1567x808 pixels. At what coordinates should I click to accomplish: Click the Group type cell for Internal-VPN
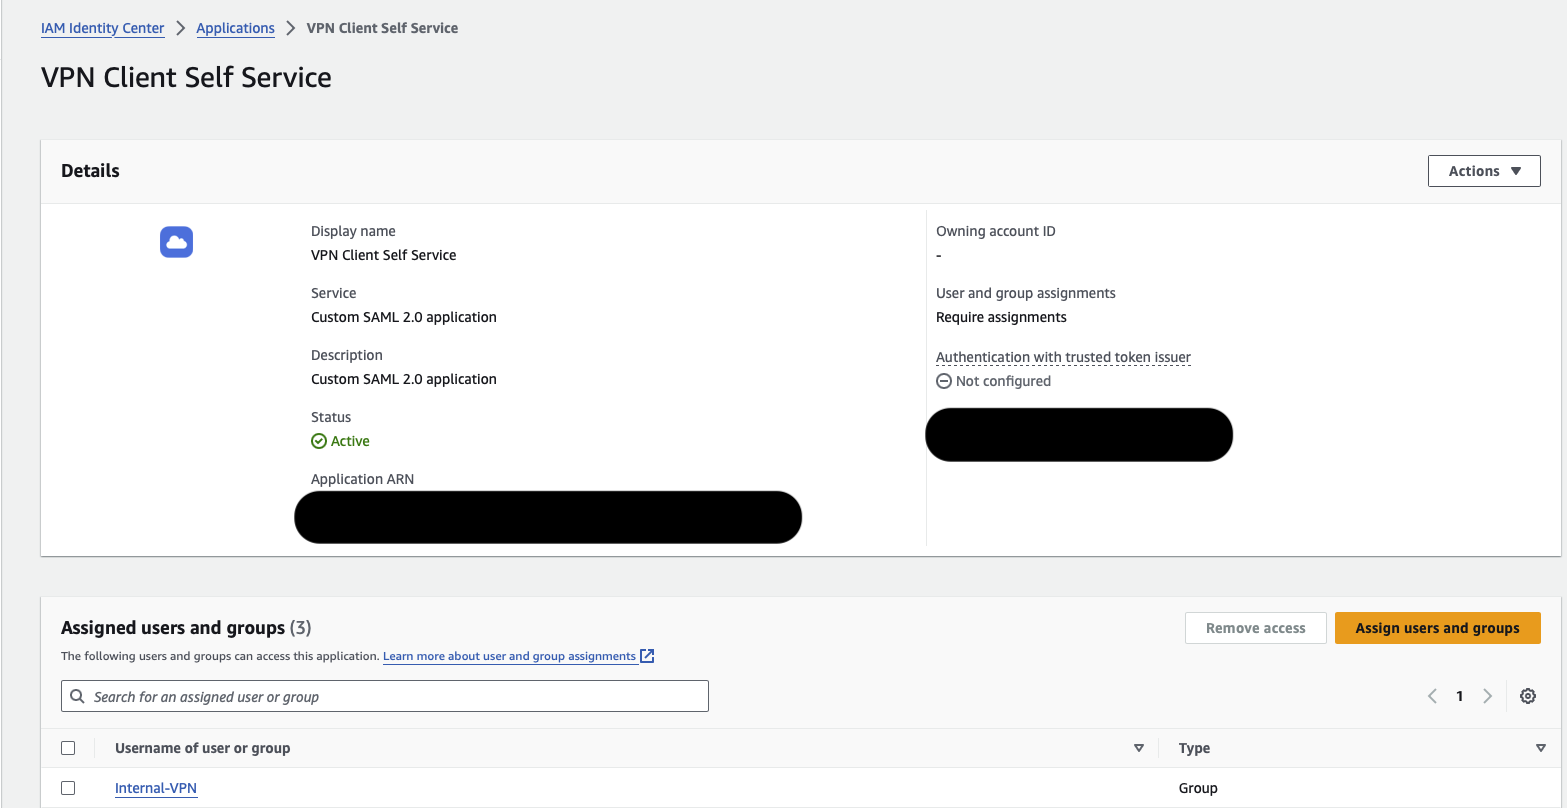pos(1198,788)
